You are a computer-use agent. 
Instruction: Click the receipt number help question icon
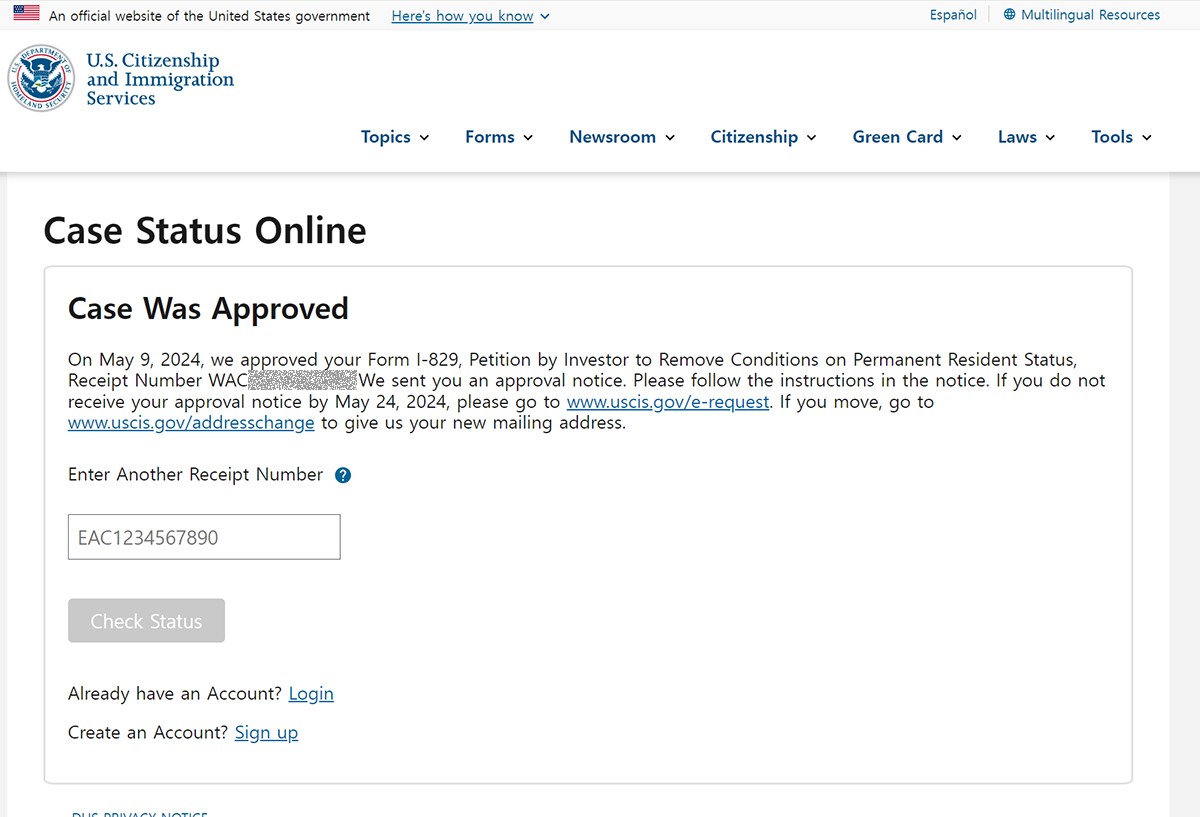pos(343,475)
